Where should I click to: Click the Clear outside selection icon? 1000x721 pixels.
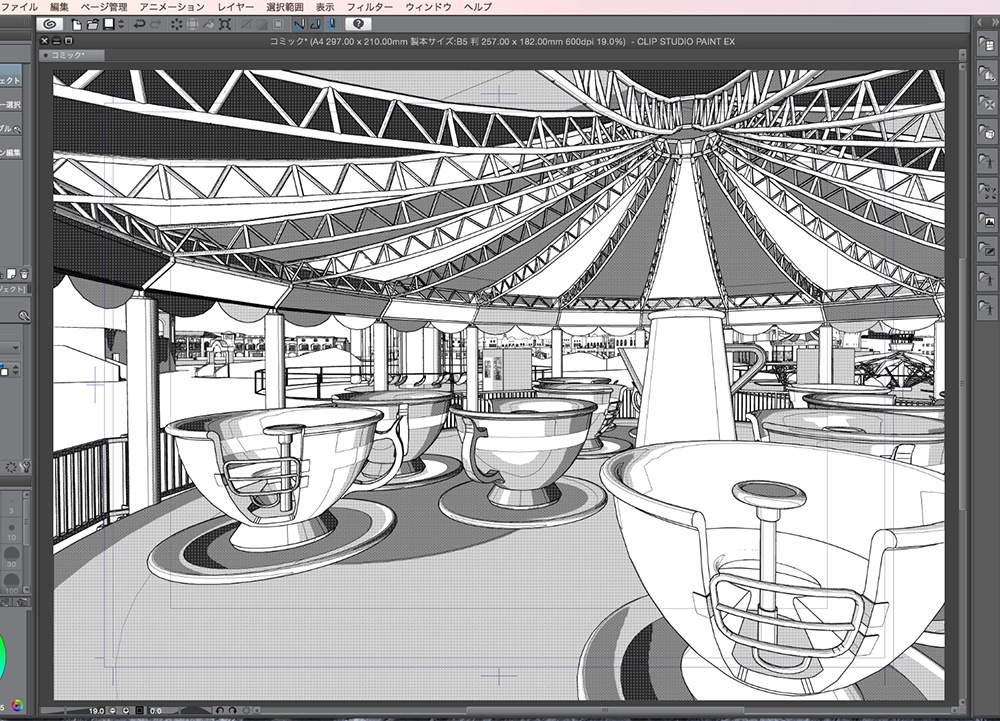click(x=192, y=24)
